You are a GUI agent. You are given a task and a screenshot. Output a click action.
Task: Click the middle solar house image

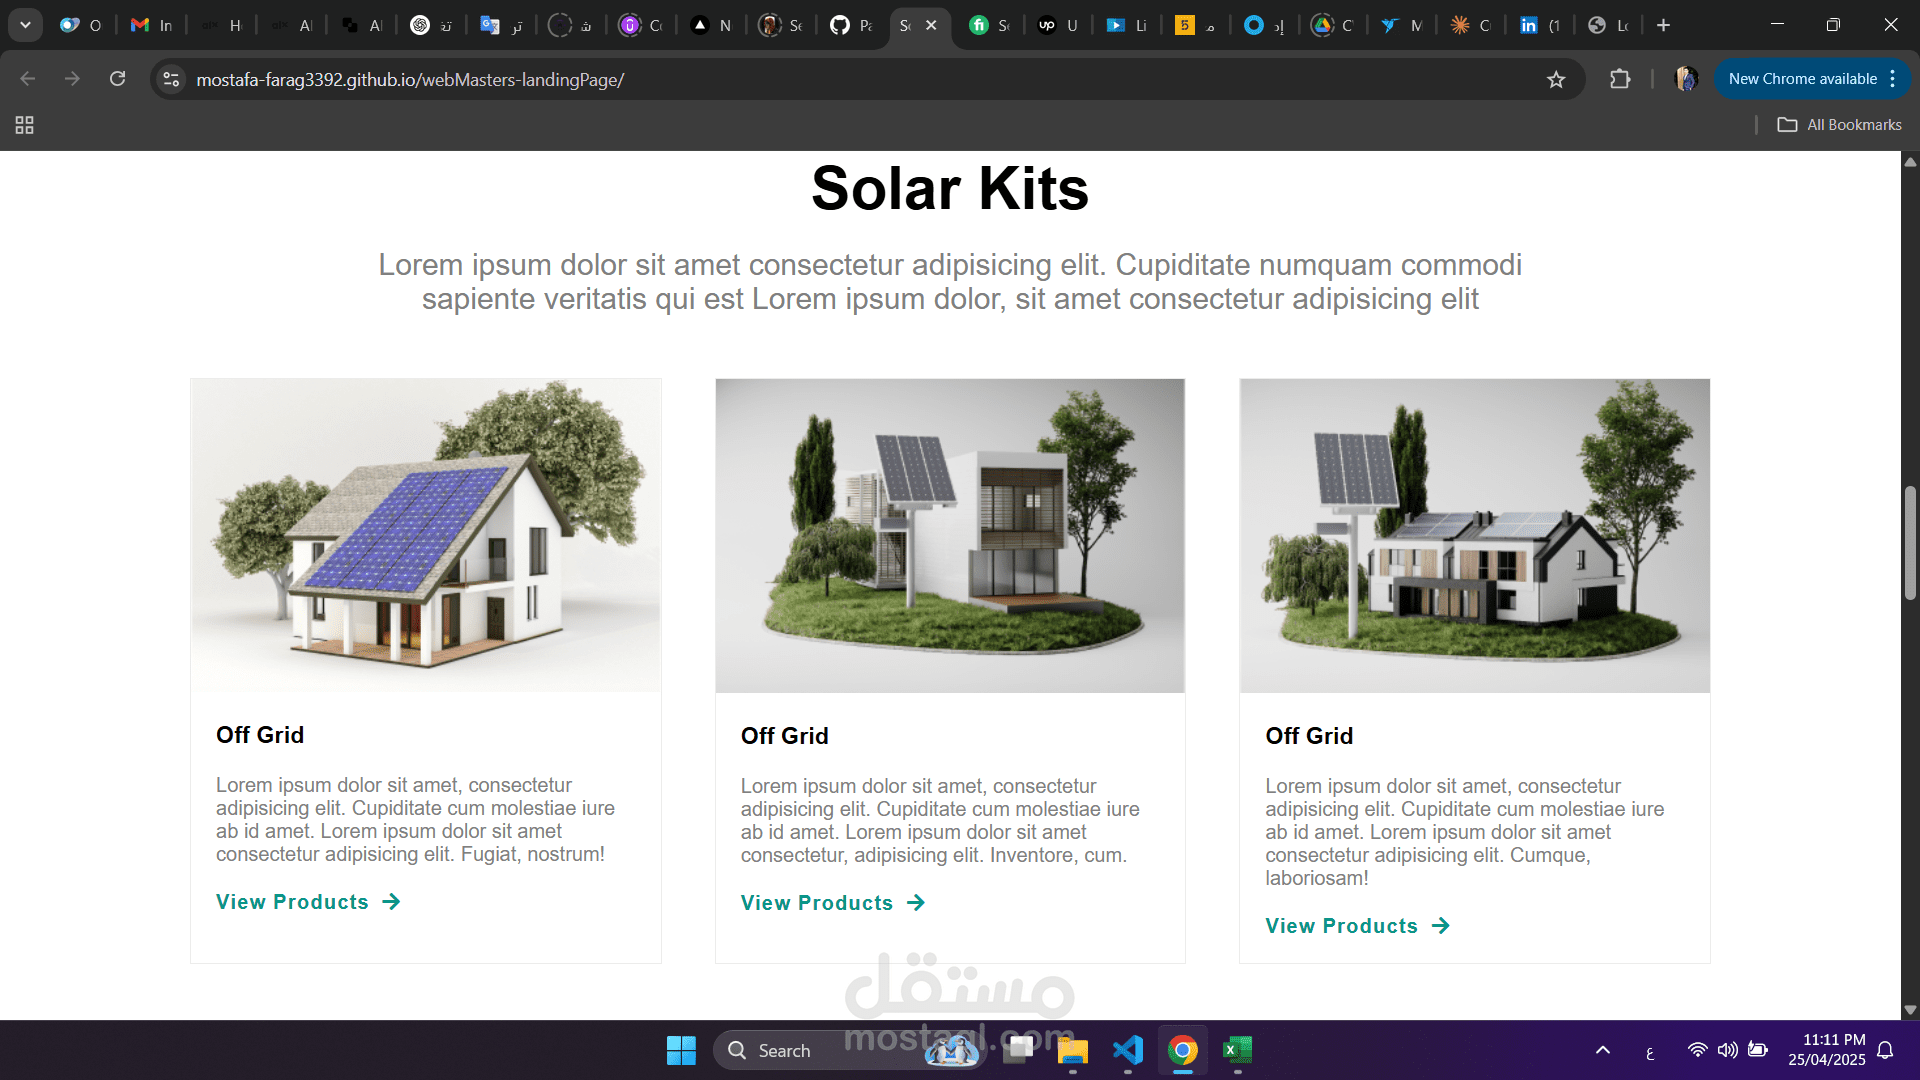pyautogui.click(x=950, y=535)
